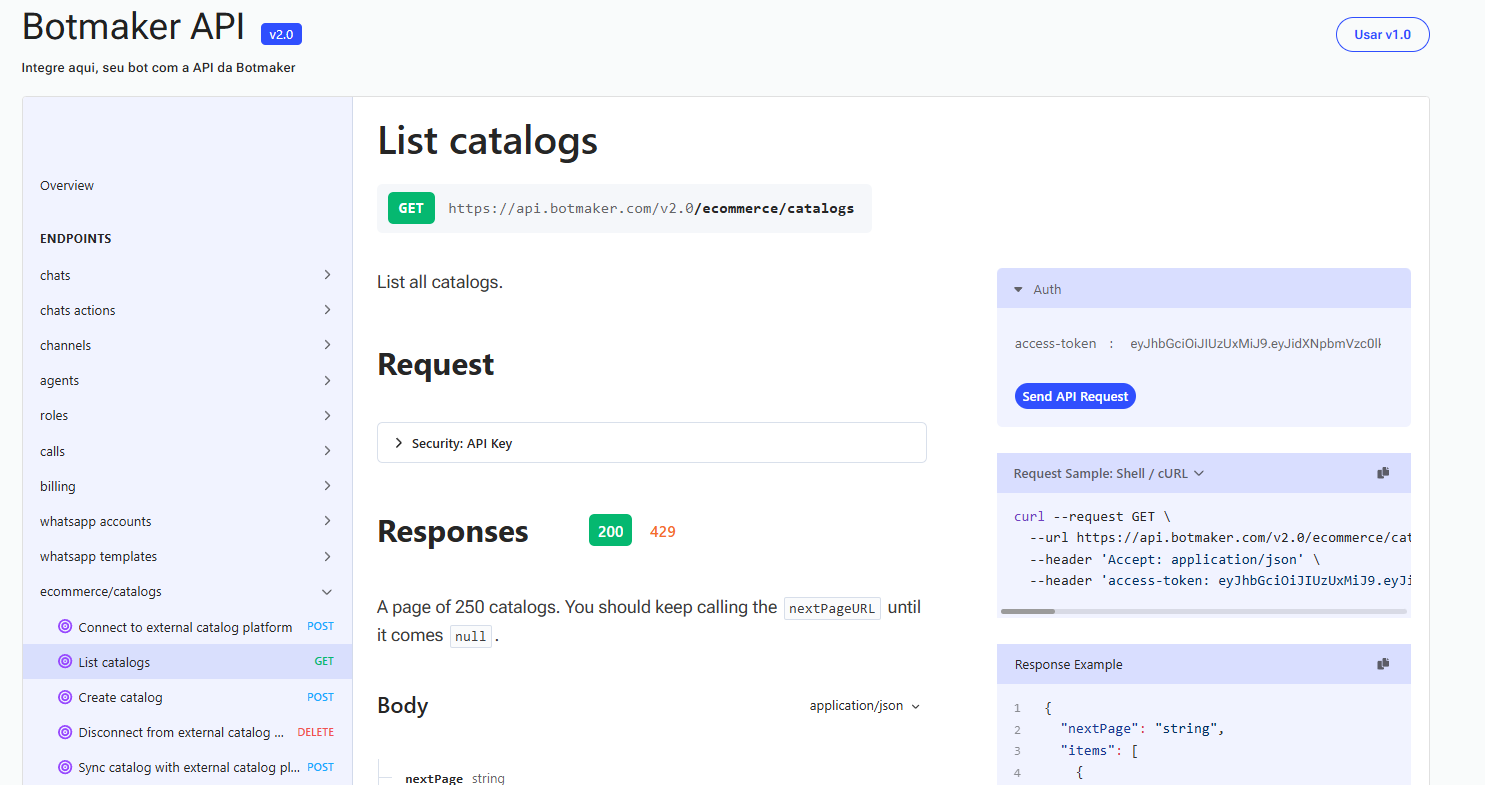Open the Overview page
The image size is (1485, 785).
(67, 185)
